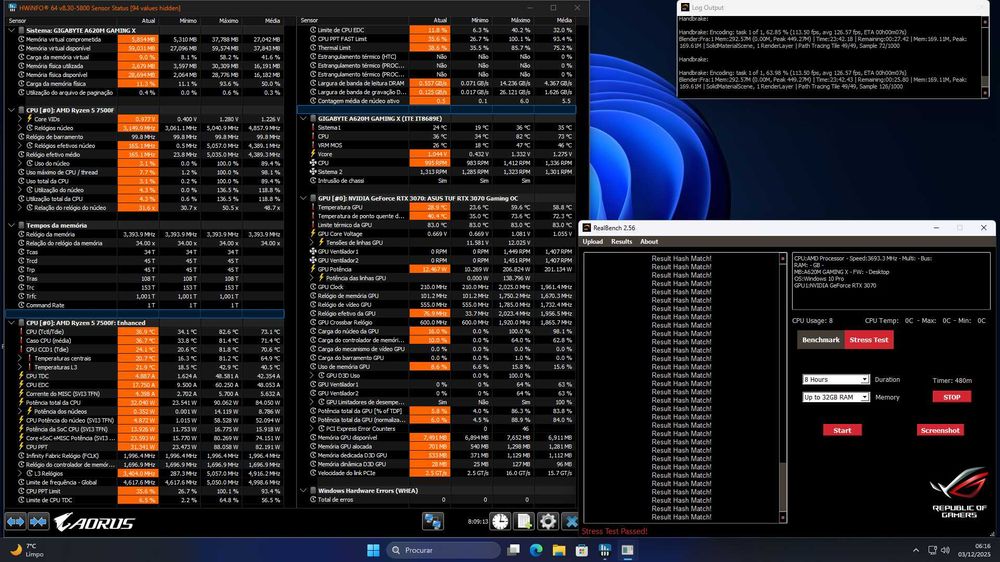Viewport: 1000px width, 562px height.
Task: Open Memory dropdown Up to 32GB RAM
Action: click(835, 397)
